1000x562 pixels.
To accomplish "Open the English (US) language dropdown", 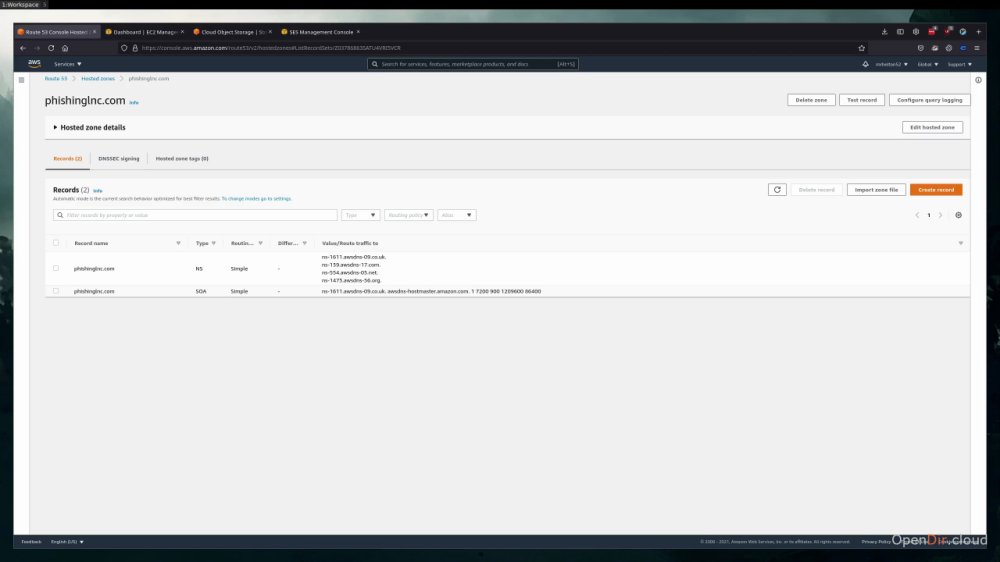I will pyautogui.click(x=67, y=542).
